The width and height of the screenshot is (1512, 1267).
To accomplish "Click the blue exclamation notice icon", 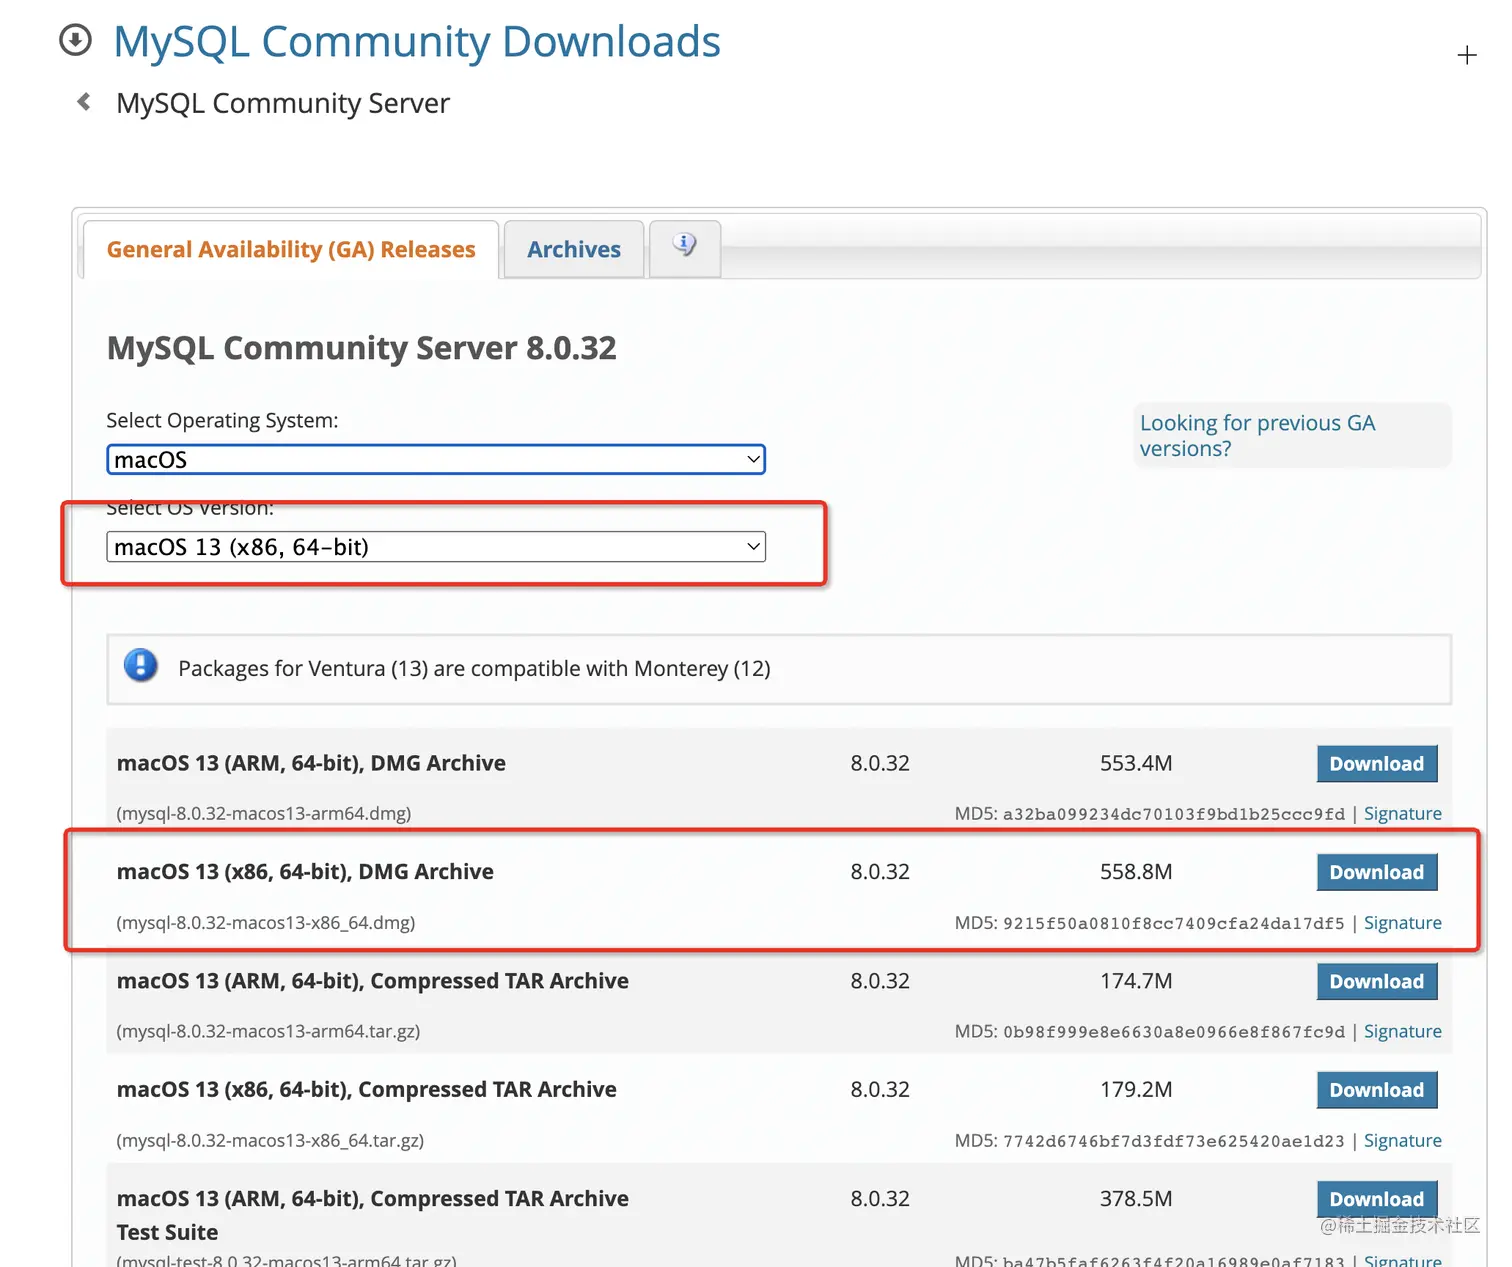I will click(141, 666).
